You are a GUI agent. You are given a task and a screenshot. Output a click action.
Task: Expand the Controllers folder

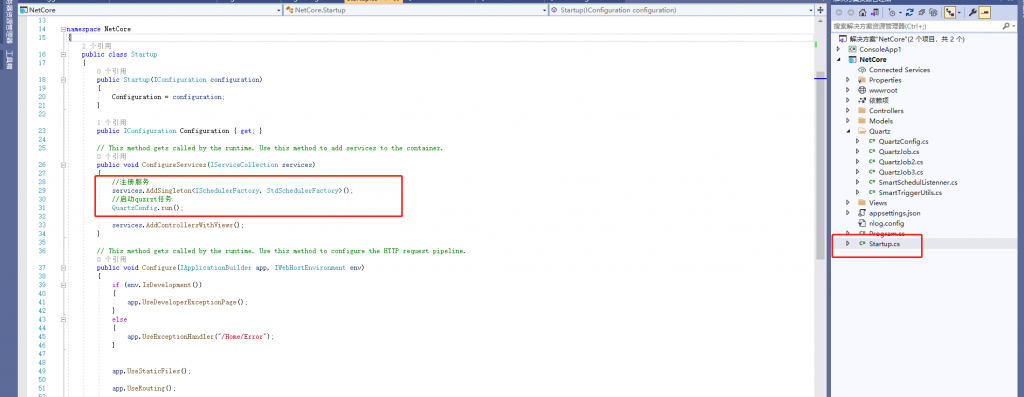click(x=848, y=110)
